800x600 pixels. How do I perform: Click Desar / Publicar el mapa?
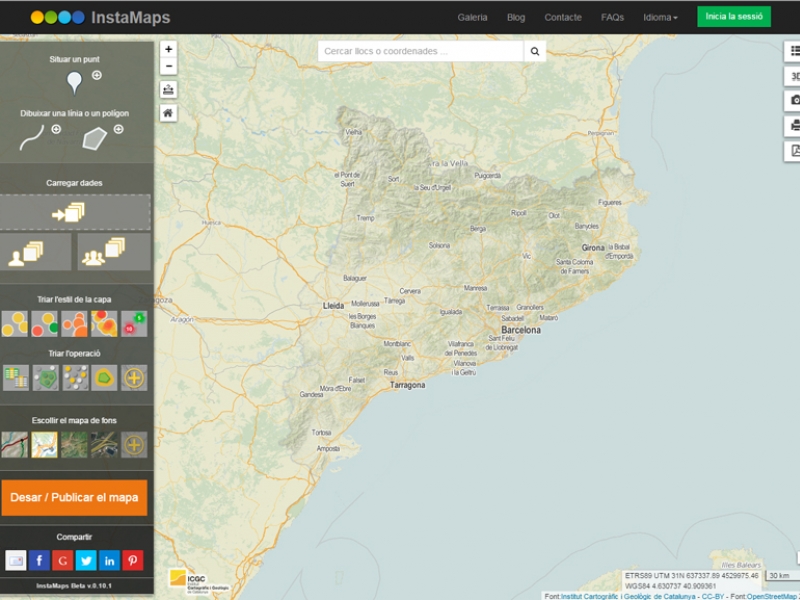pos(74,497)
